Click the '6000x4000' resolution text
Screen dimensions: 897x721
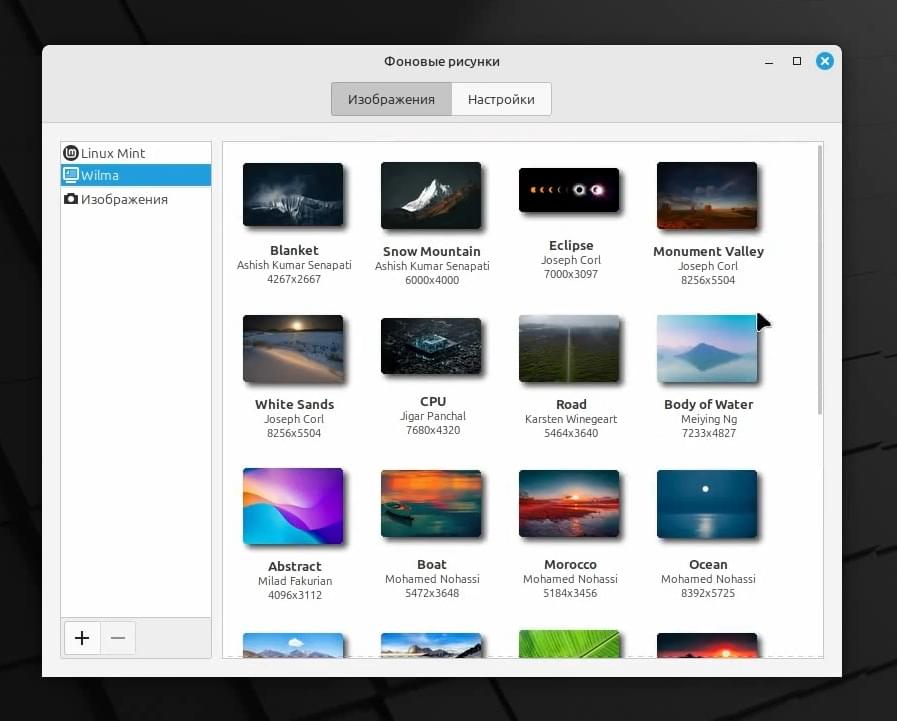pos(432,280)
